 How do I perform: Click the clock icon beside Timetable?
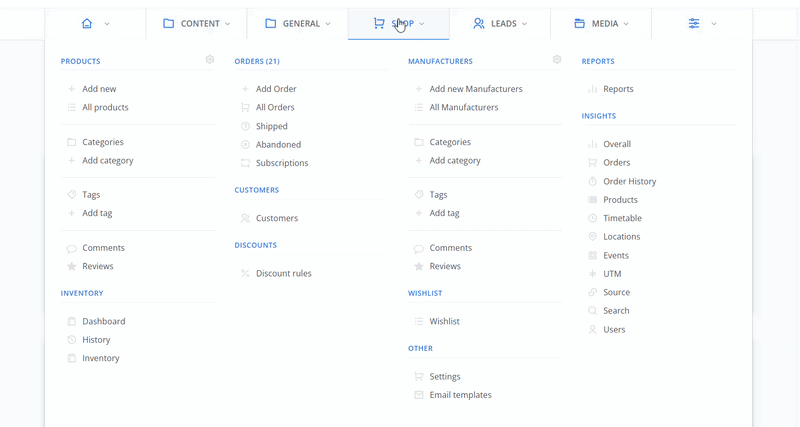click(592, 218)
